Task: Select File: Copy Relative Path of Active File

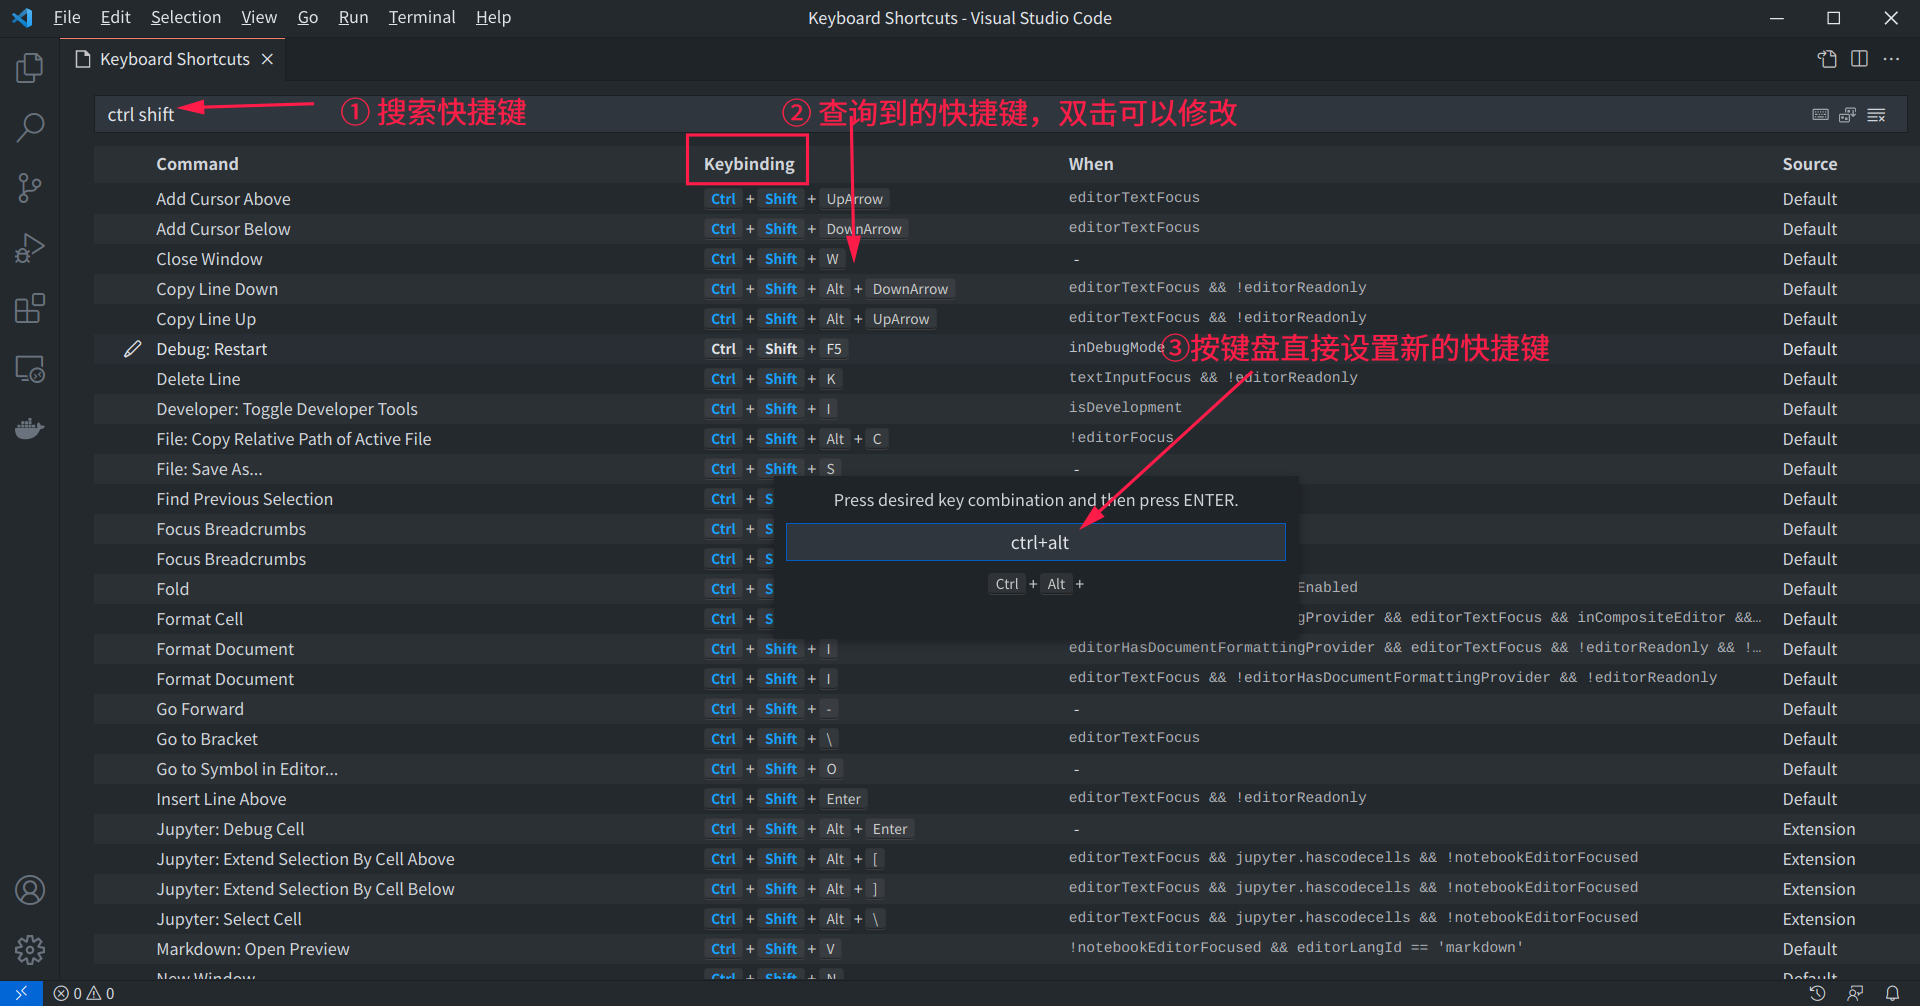Action: coord(1001,439)
